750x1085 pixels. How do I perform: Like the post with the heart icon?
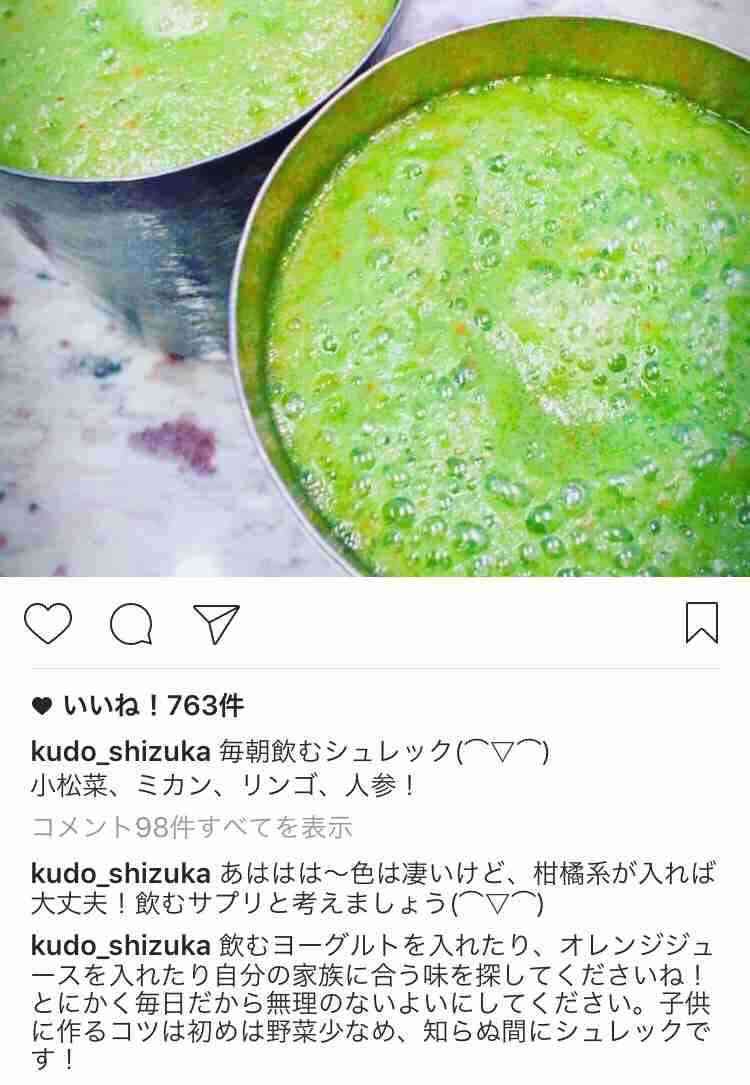click(x=48, y=623)
